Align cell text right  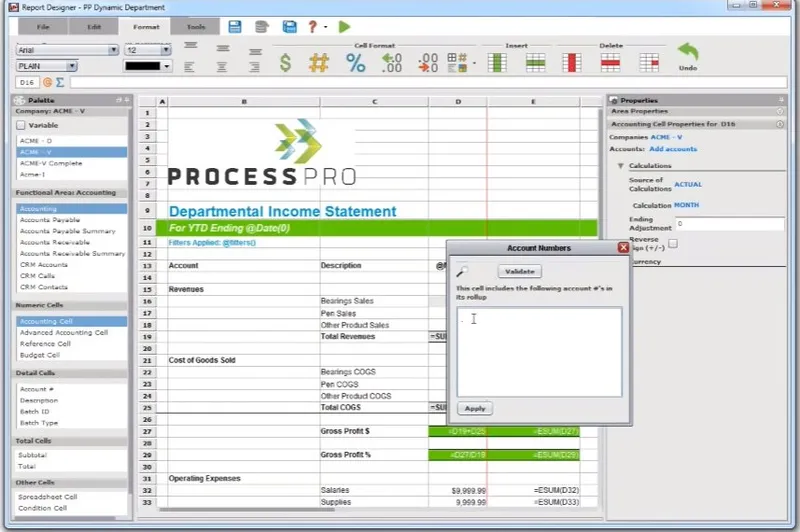[254, 67]
